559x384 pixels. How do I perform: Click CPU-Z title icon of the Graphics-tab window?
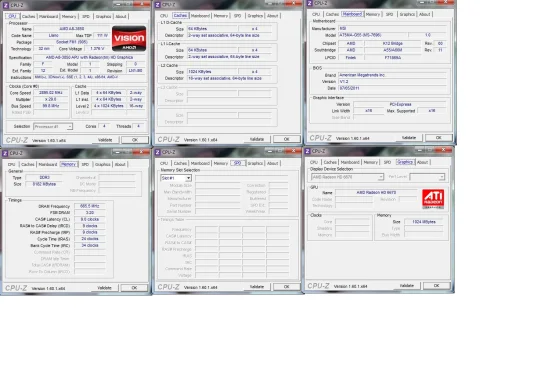point(307,151)
